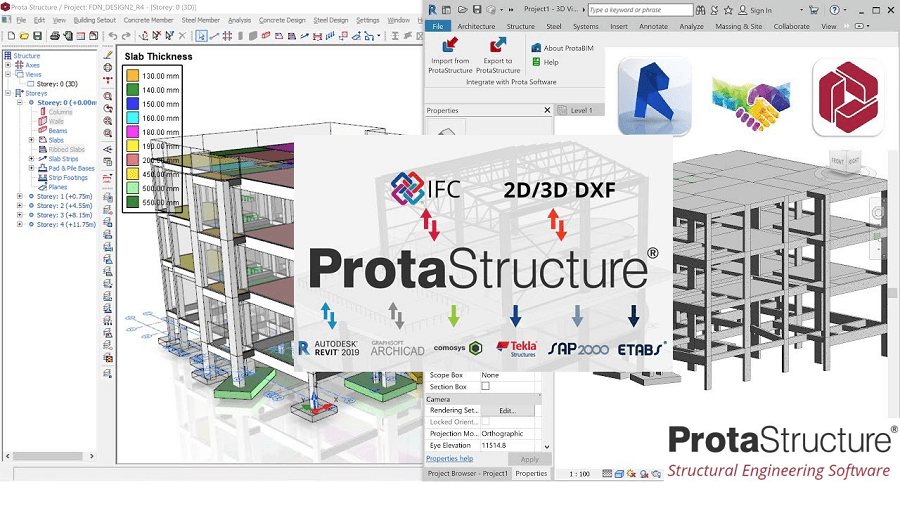
Task: Click Open folder icon in ProtaStructure toolbar
Action: 24,36
